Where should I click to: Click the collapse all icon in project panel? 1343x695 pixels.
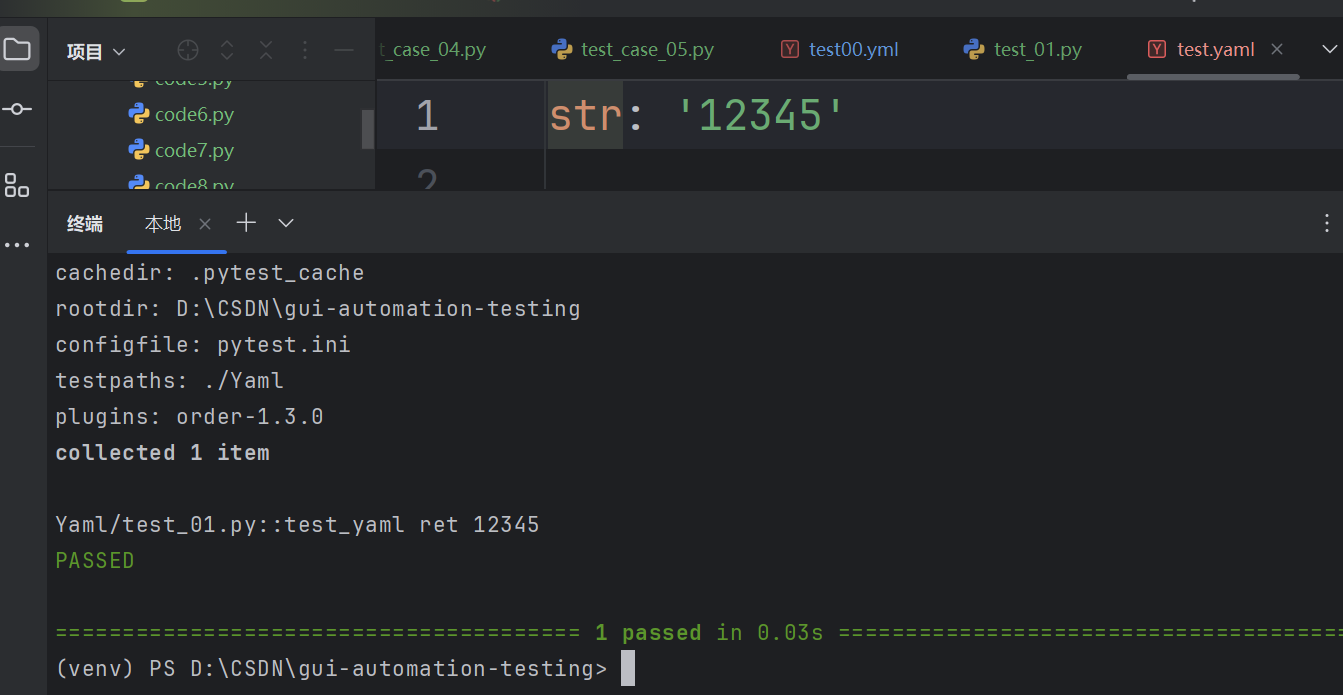[266, 50]
